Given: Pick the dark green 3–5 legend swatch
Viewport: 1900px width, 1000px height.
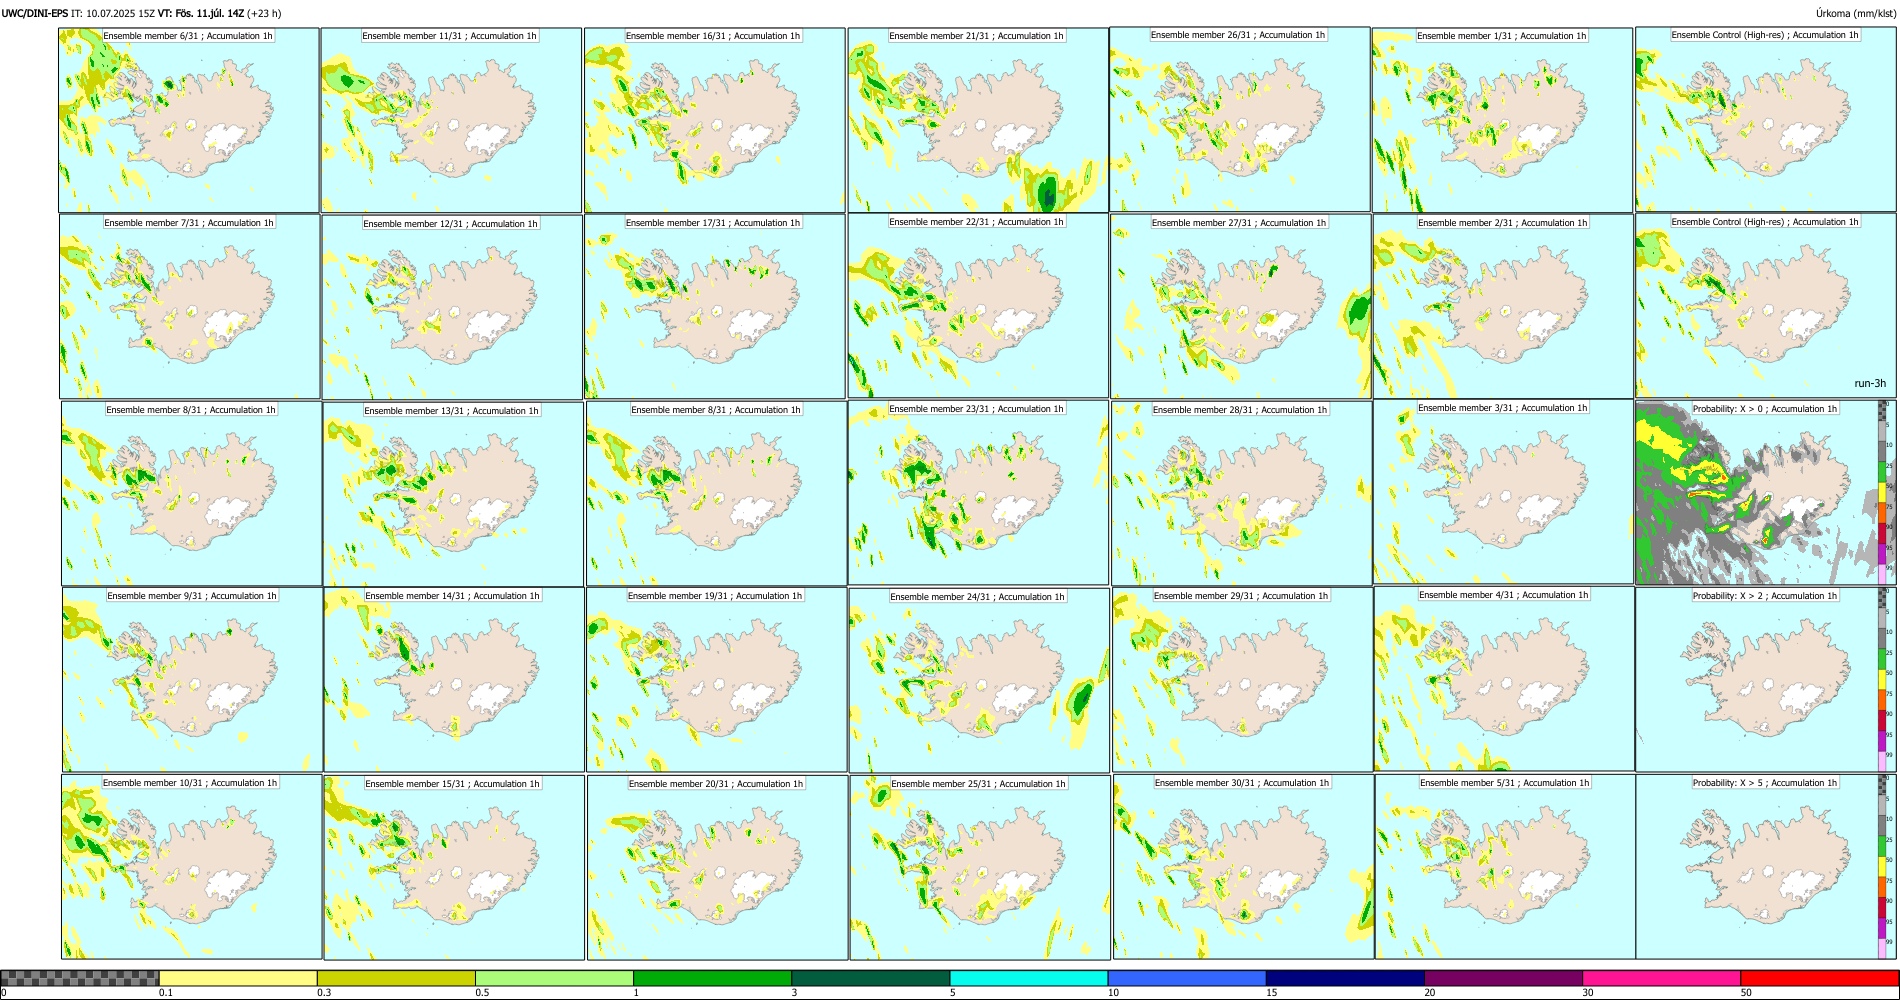Looking at the screenshot, I should point(871,978).
